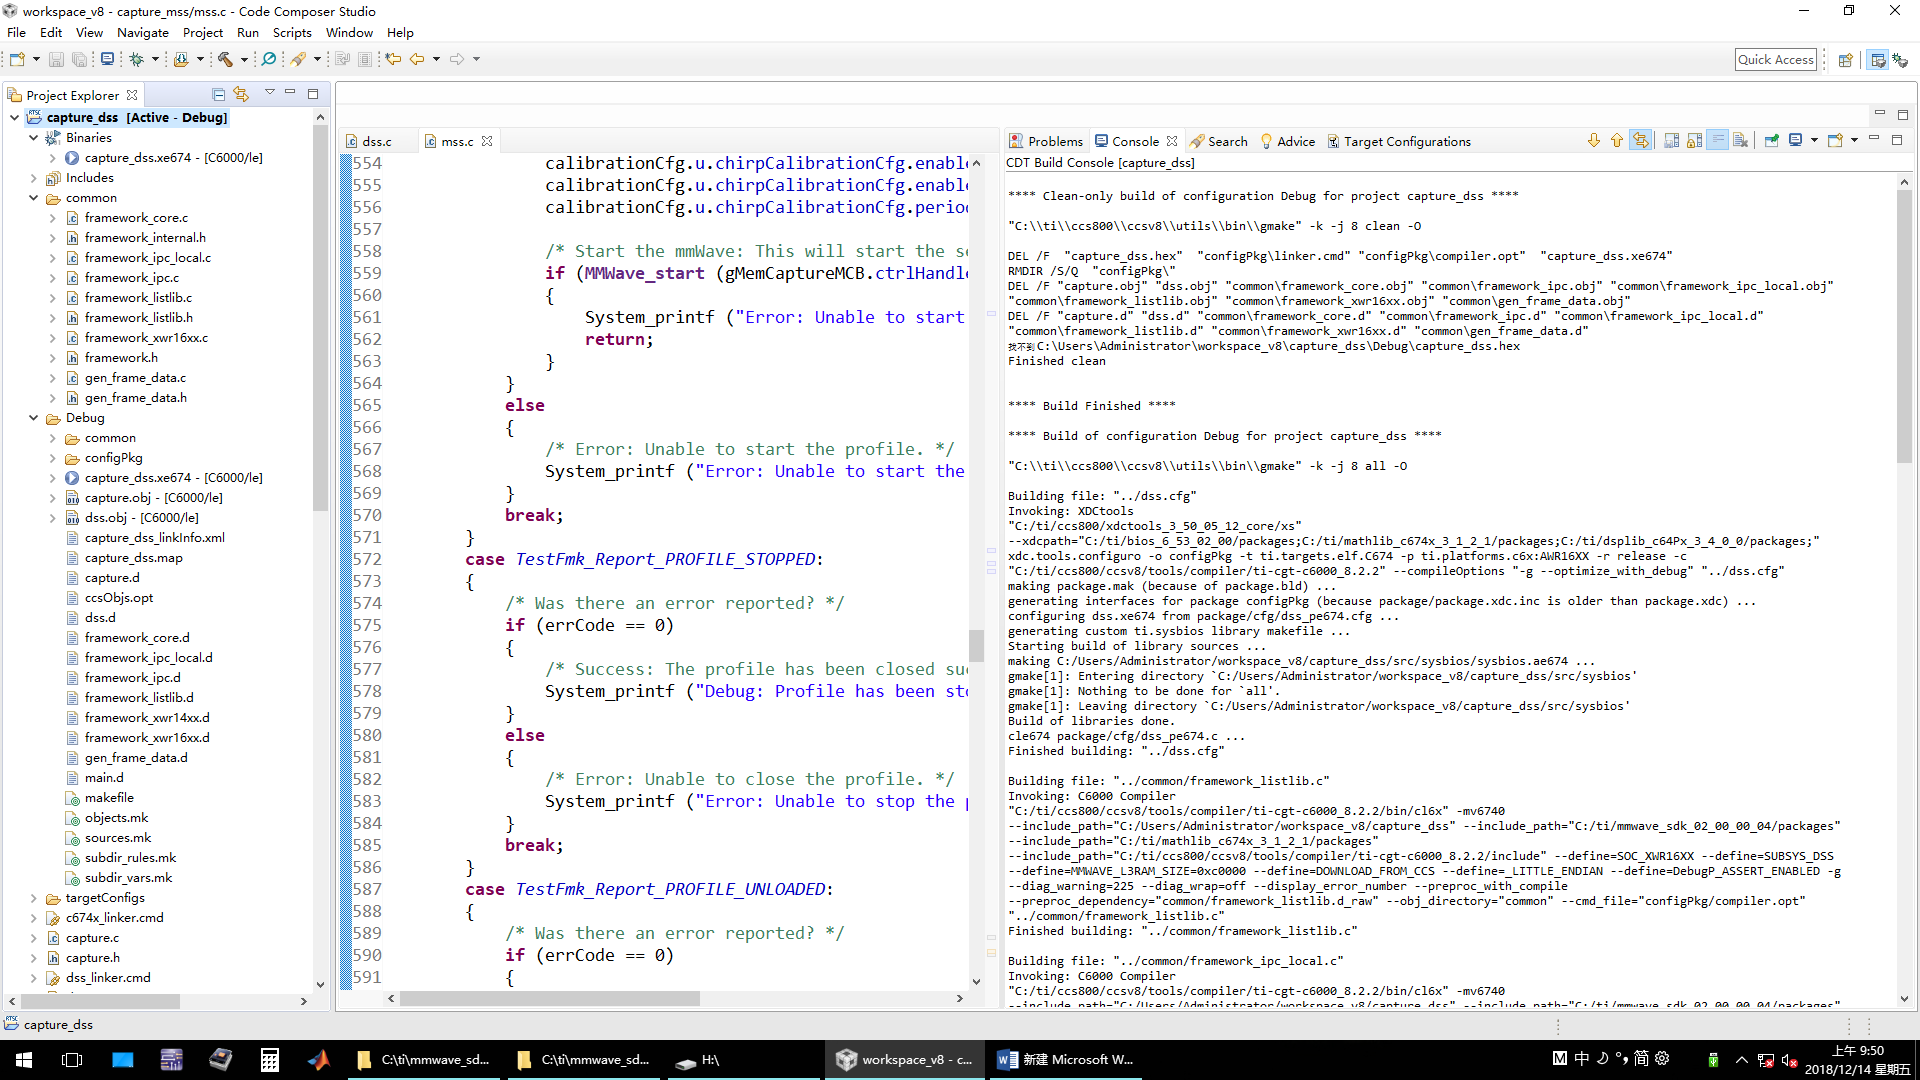Click Clear Console icon
The width and height of the screenshot is (1920, 1080).
tap(1740, 141)
